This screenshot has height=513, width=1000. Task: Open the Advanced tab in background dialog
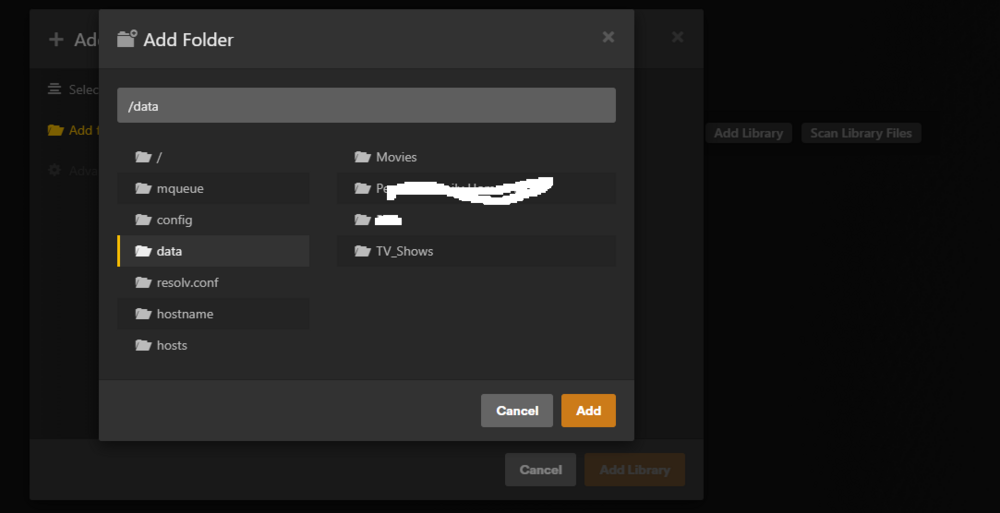73,170
